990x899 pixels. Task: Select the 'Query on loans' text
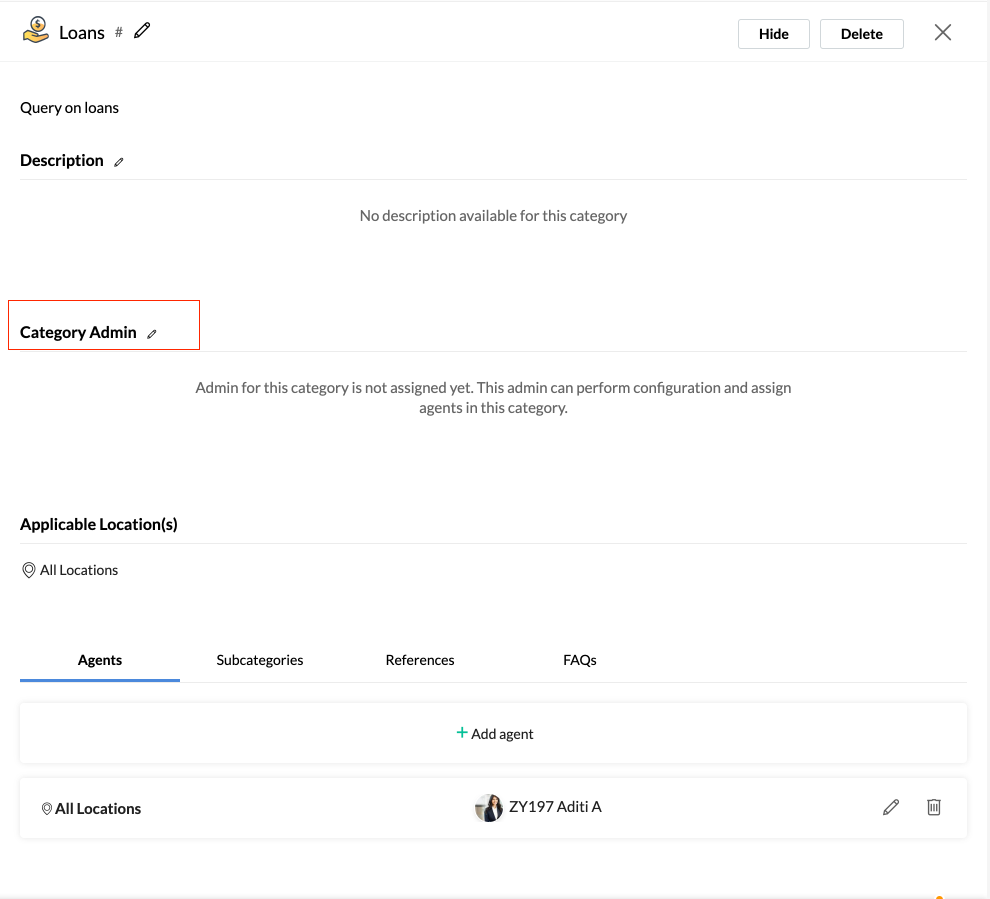69,108
